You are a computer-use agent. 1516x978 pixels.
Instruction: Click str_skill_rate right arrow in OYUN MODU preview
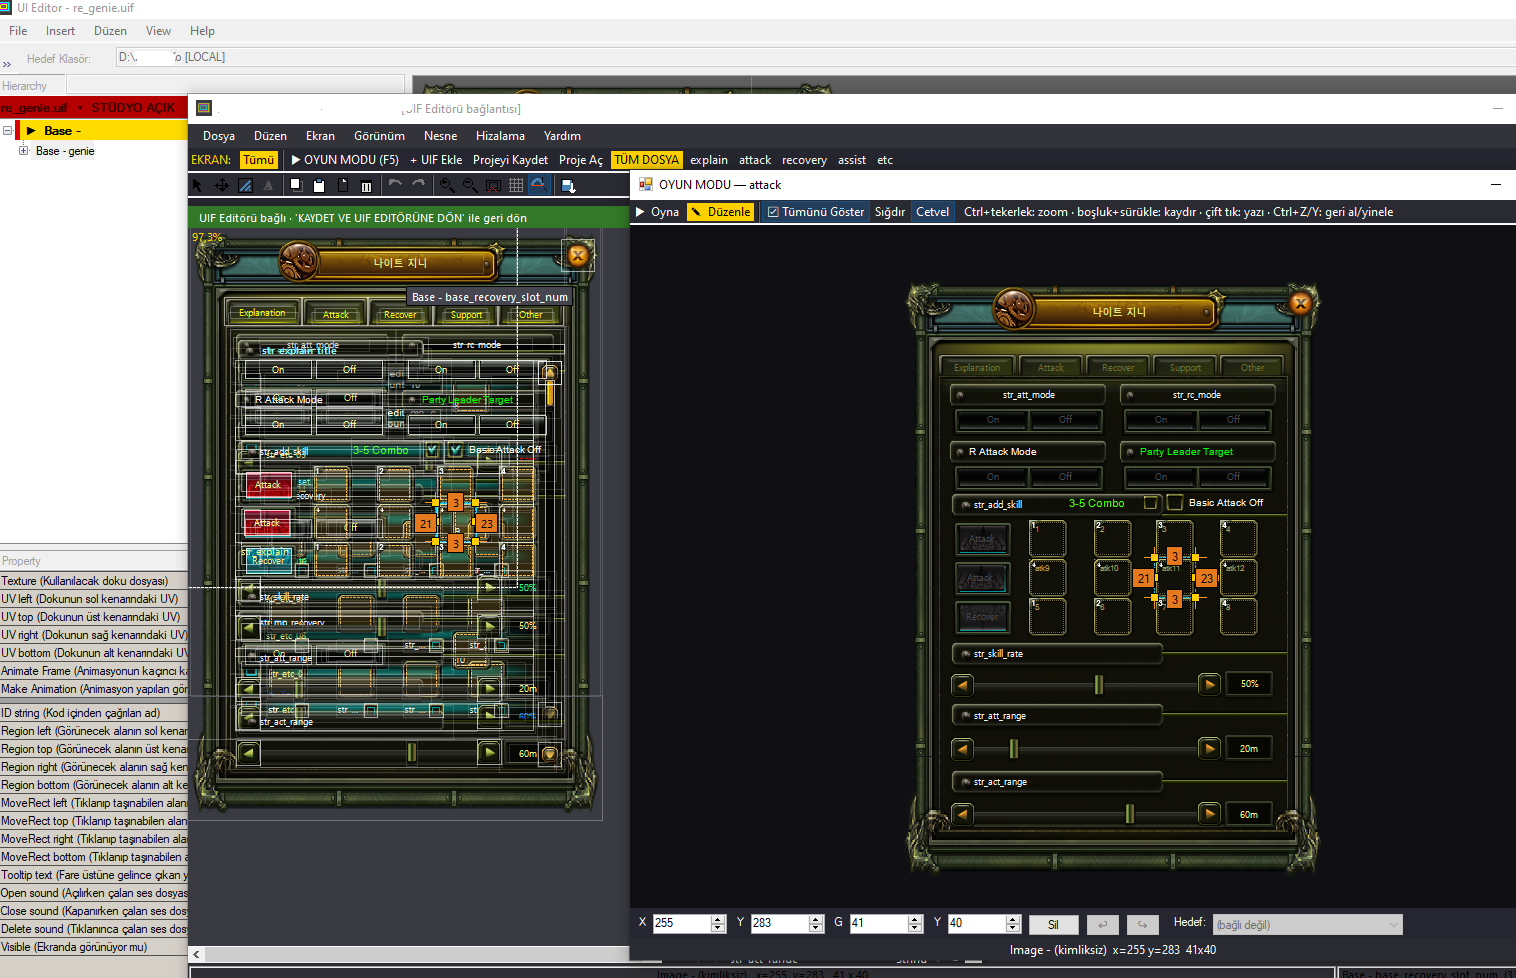(x=1209, y=685)
